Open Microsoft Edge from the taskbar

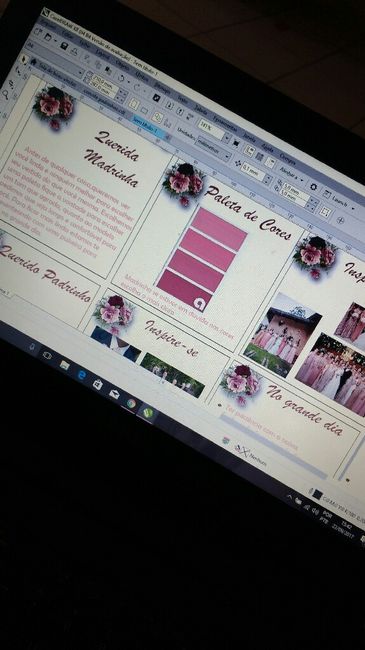coord(82,375)
